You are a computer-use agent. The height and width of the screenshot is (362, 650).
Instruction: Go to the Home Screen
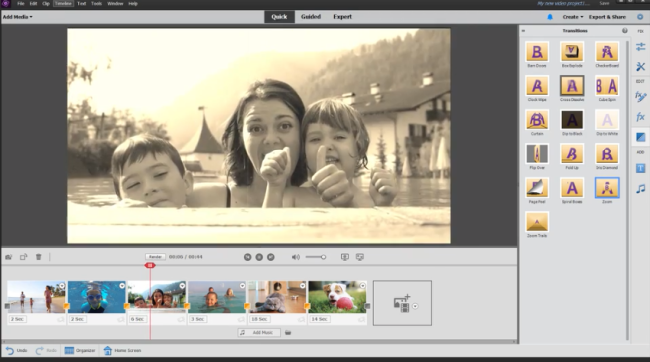point(122,351)
